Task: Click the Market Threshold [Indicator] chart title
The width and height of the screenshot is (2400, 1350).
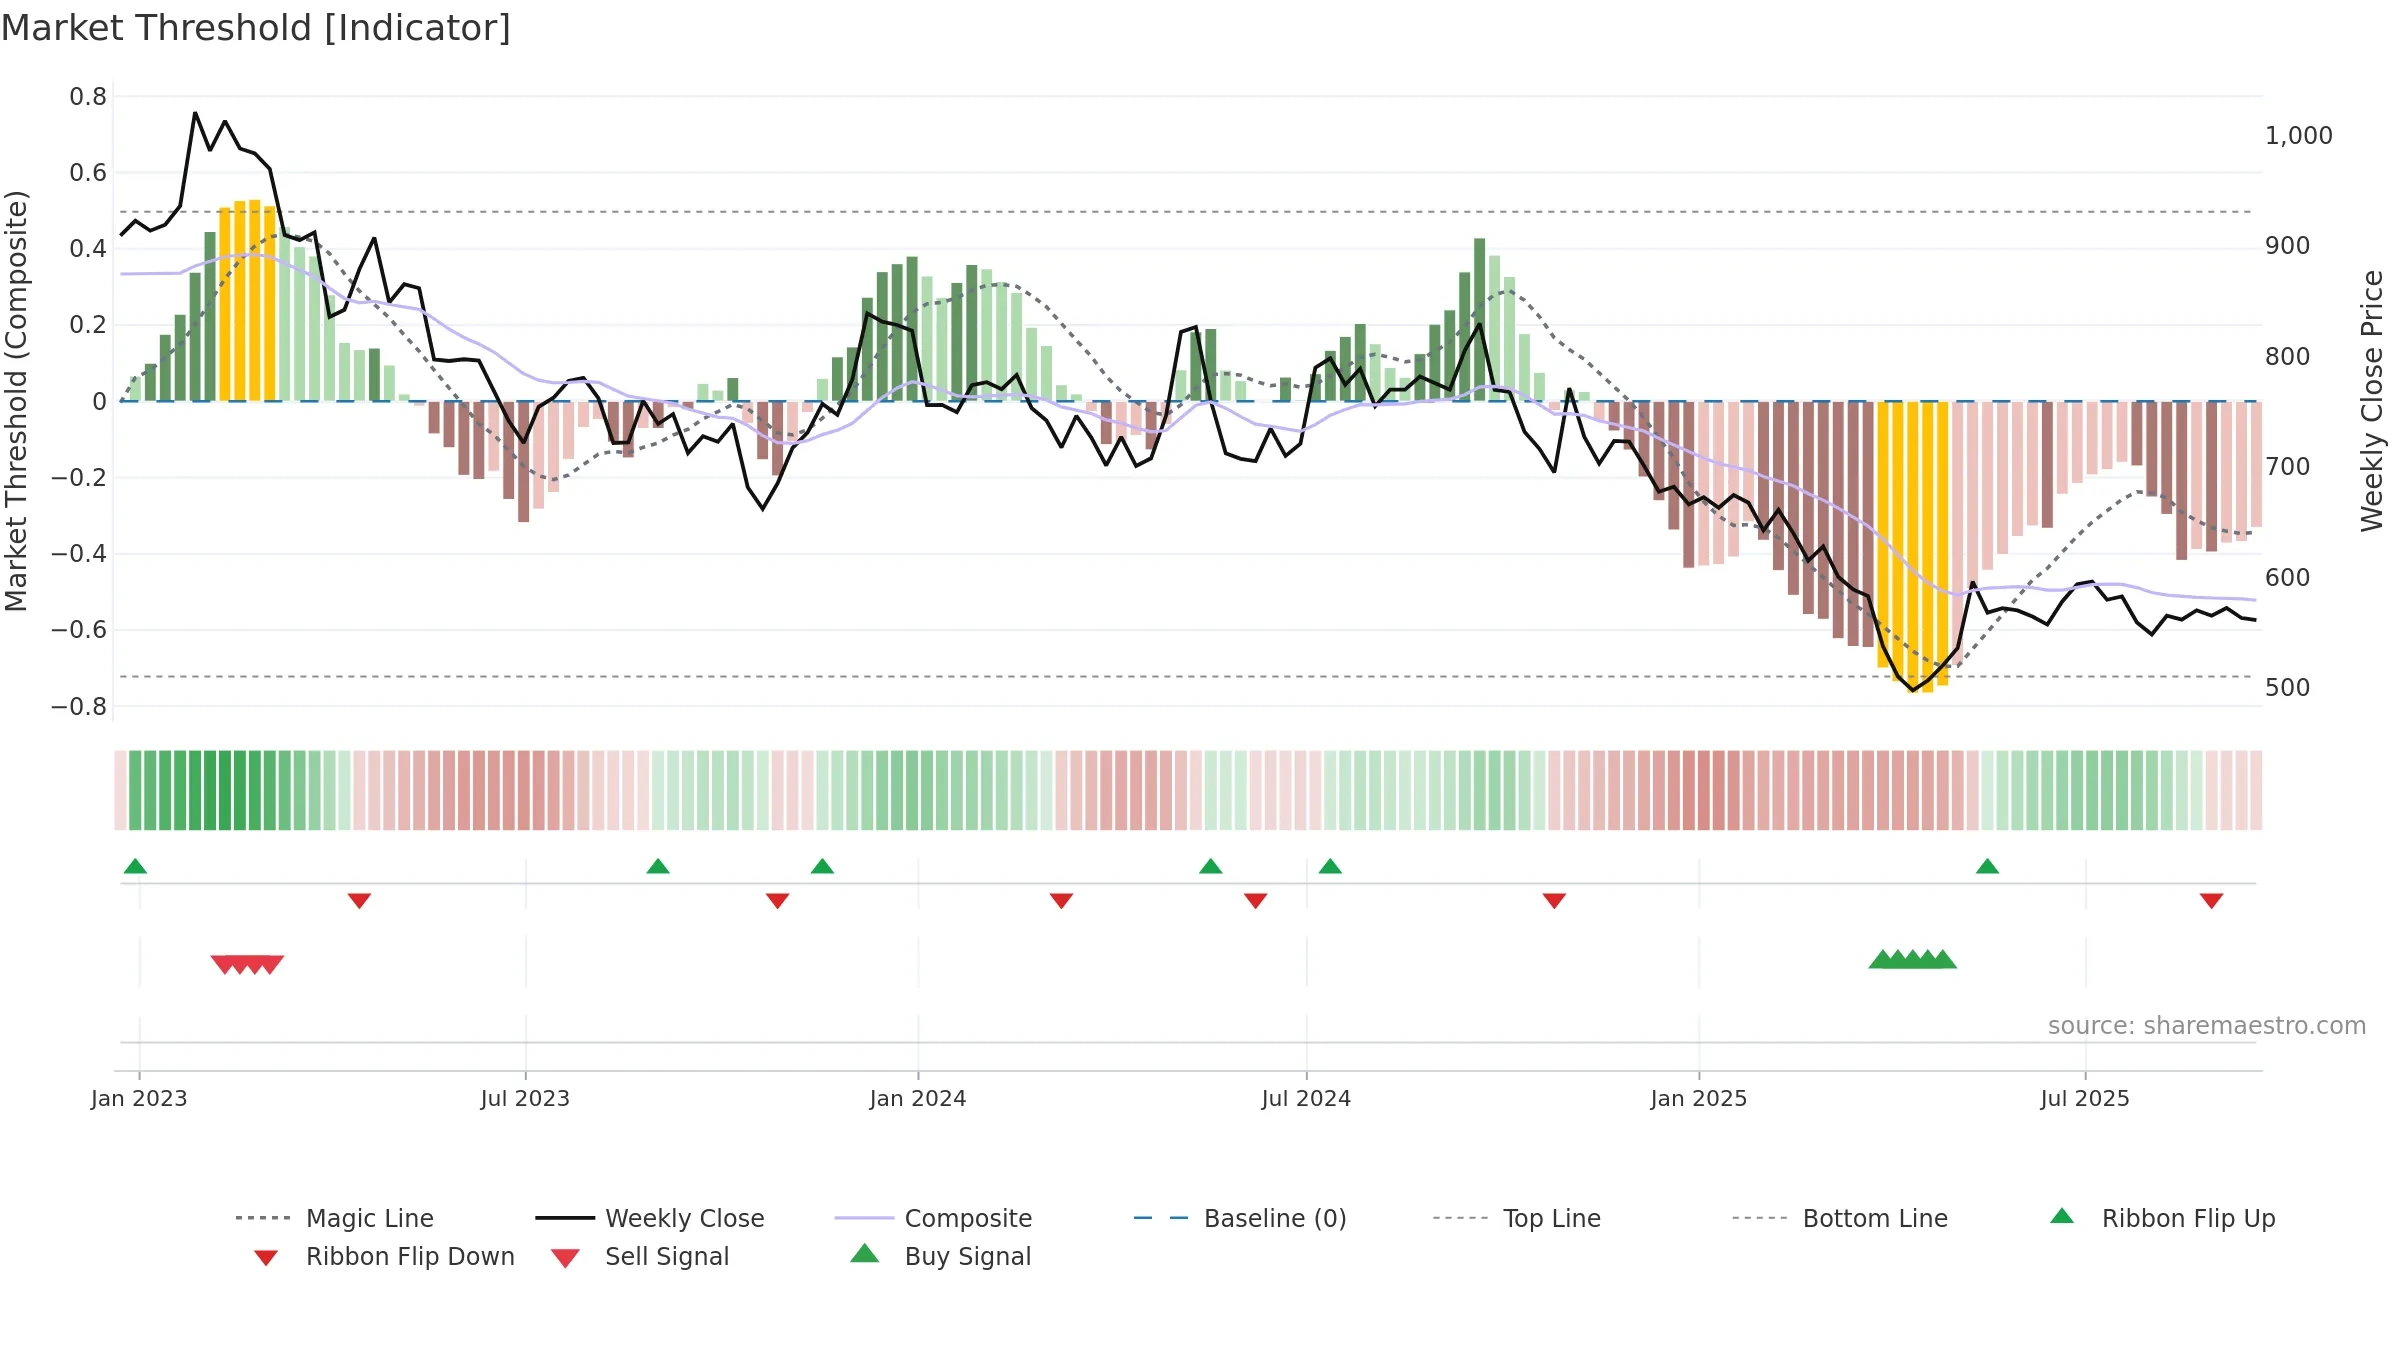Action: click(x=256, y=28)
